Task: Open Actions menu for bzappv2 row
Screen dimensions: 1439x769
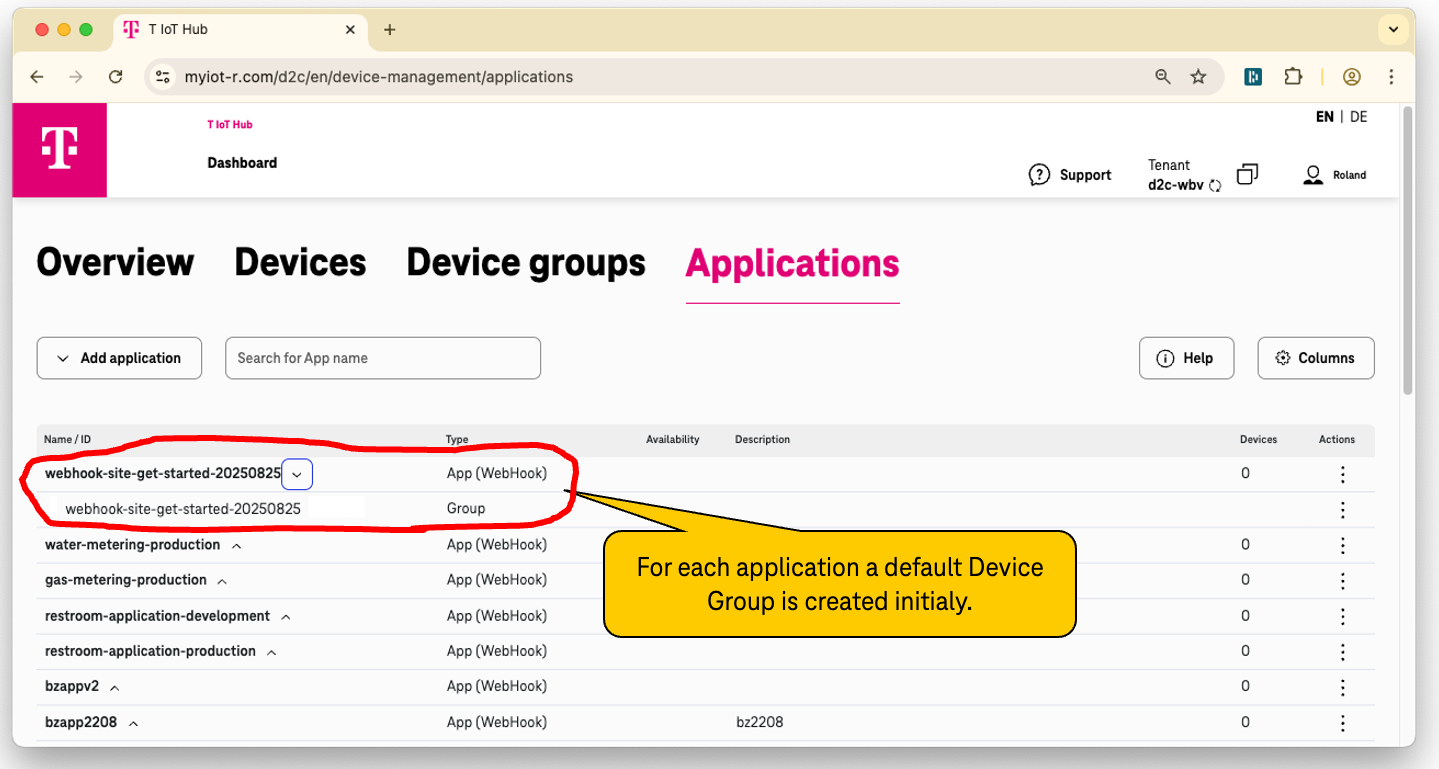Action: [x=1342, y=686]
